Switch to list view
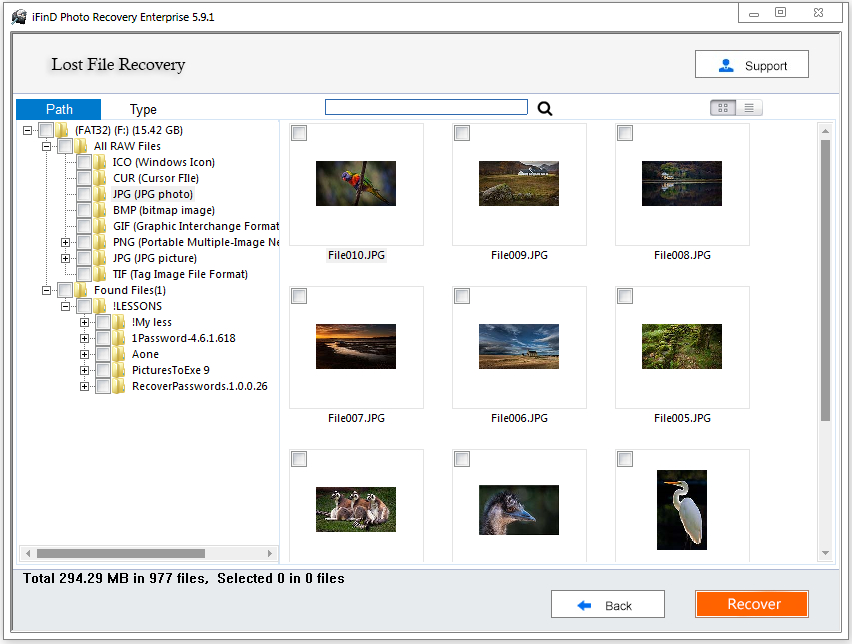This screenshot has width=852, height=644. tap(749, 108)
